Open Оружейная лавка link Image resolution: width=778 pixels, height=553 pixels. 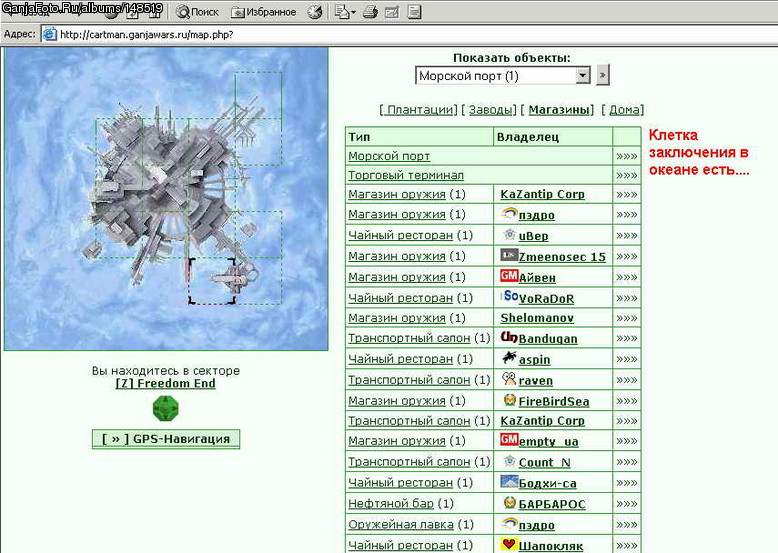pyautogui.click(x=400, y=524)
